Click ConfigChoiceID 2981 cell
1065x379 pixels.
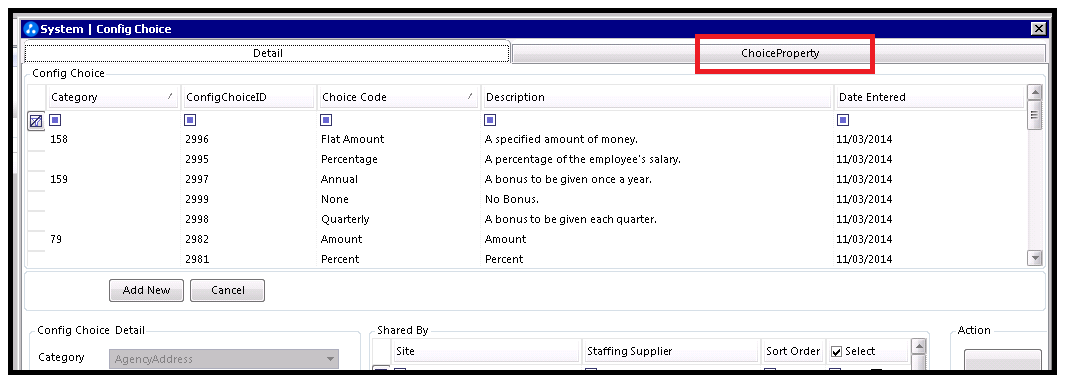point(197,259)
